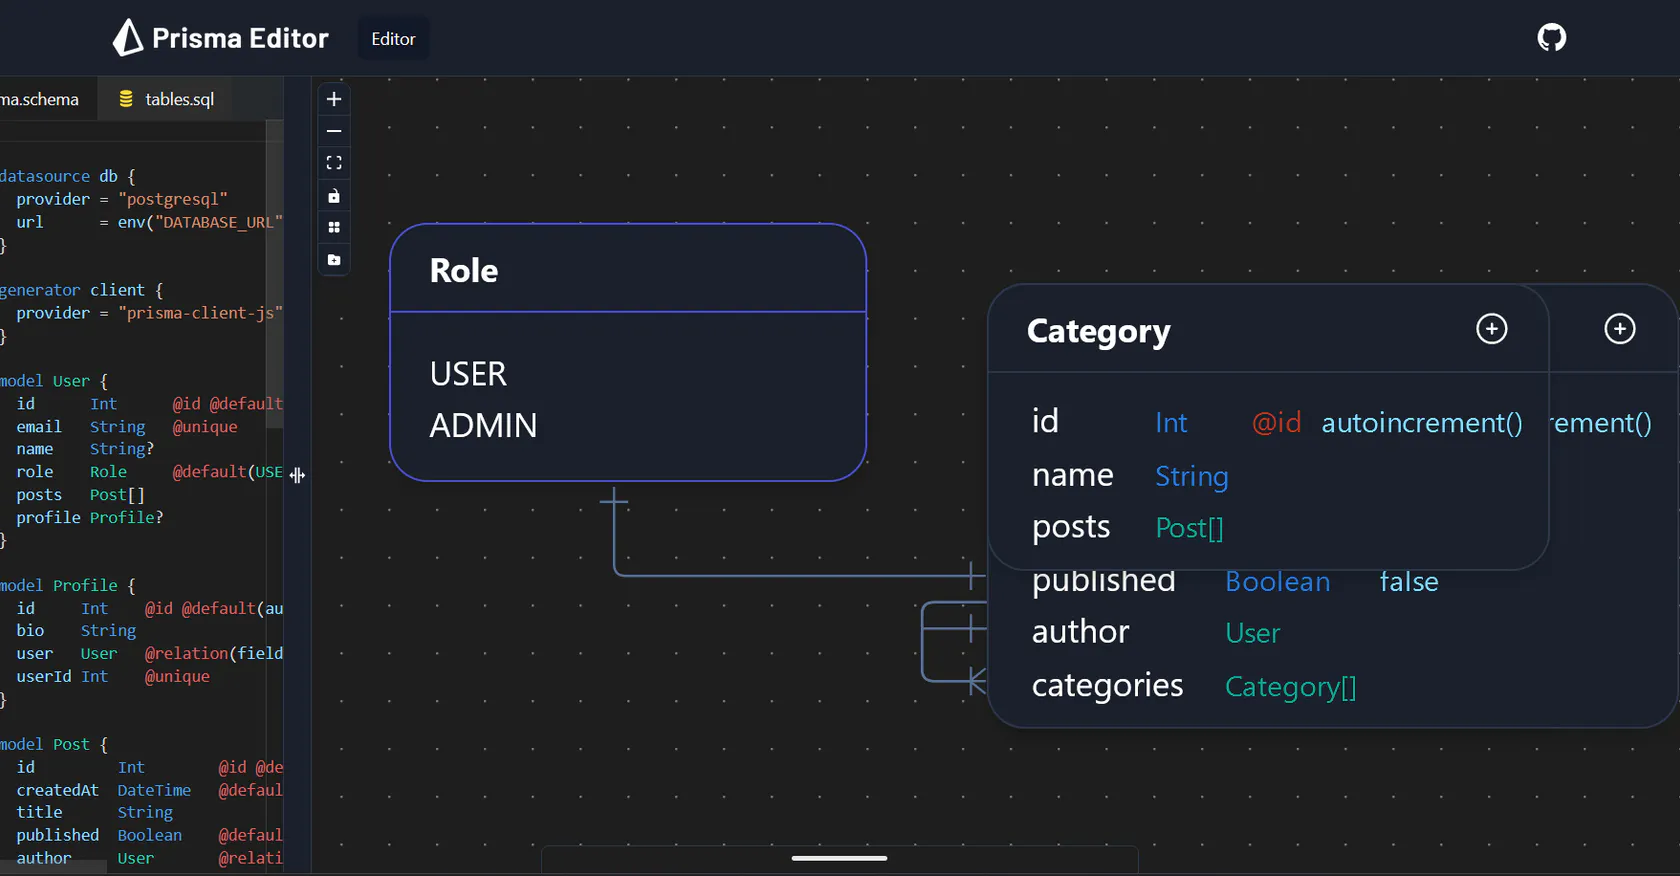Click the folder-plus icon in canvas controls

334,260
